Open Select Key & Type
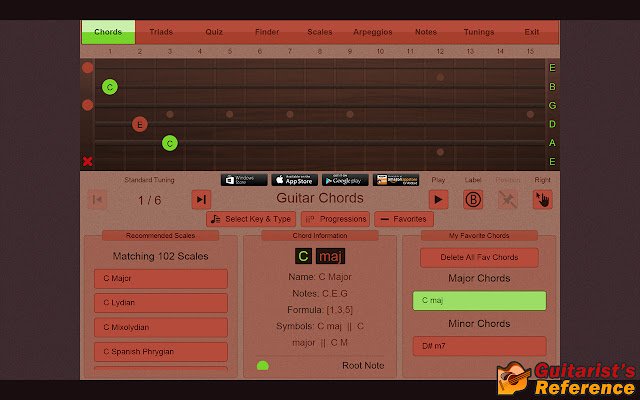Viewport: 640px width, 400px height. [x=251, y=219]
